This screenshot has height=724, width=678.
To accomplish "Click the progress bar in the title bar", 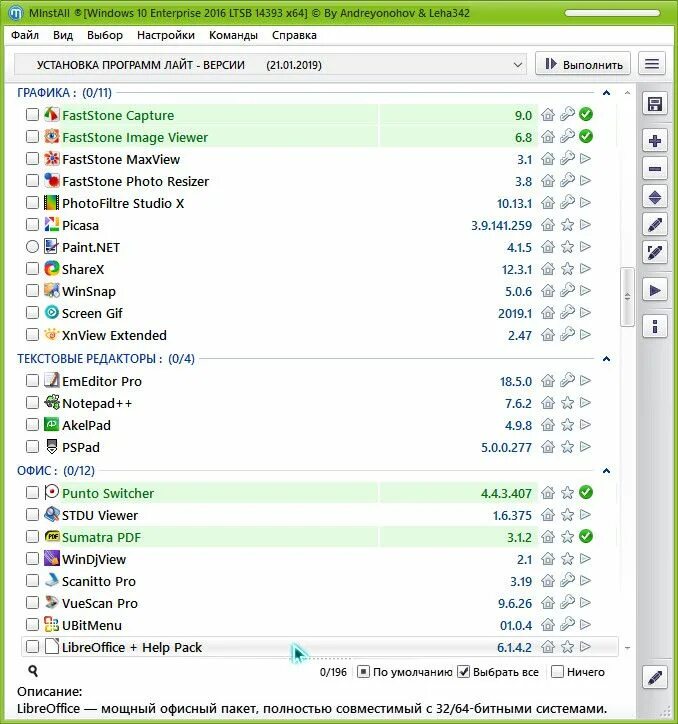I will pos(612,13).
